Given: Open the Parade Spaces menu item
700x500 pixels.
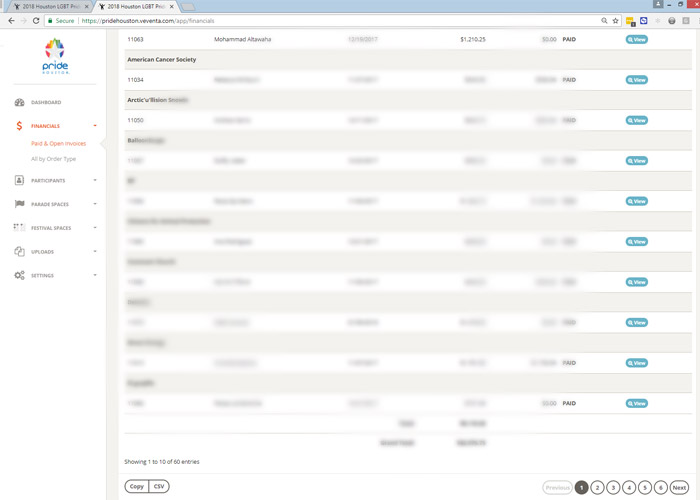Looking at the screenshot, I should [50, 204].
